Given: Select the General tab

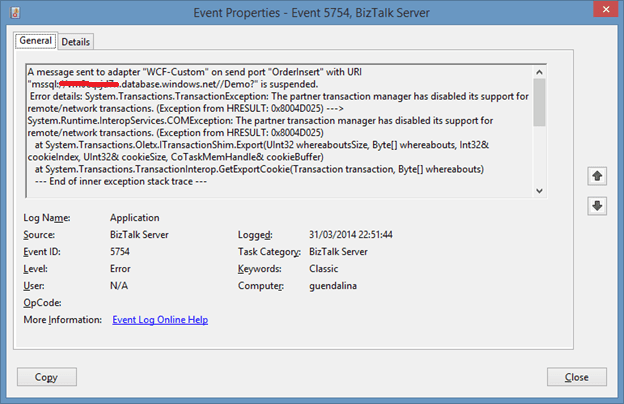Looking at the screenshot, I should [35, 41].
